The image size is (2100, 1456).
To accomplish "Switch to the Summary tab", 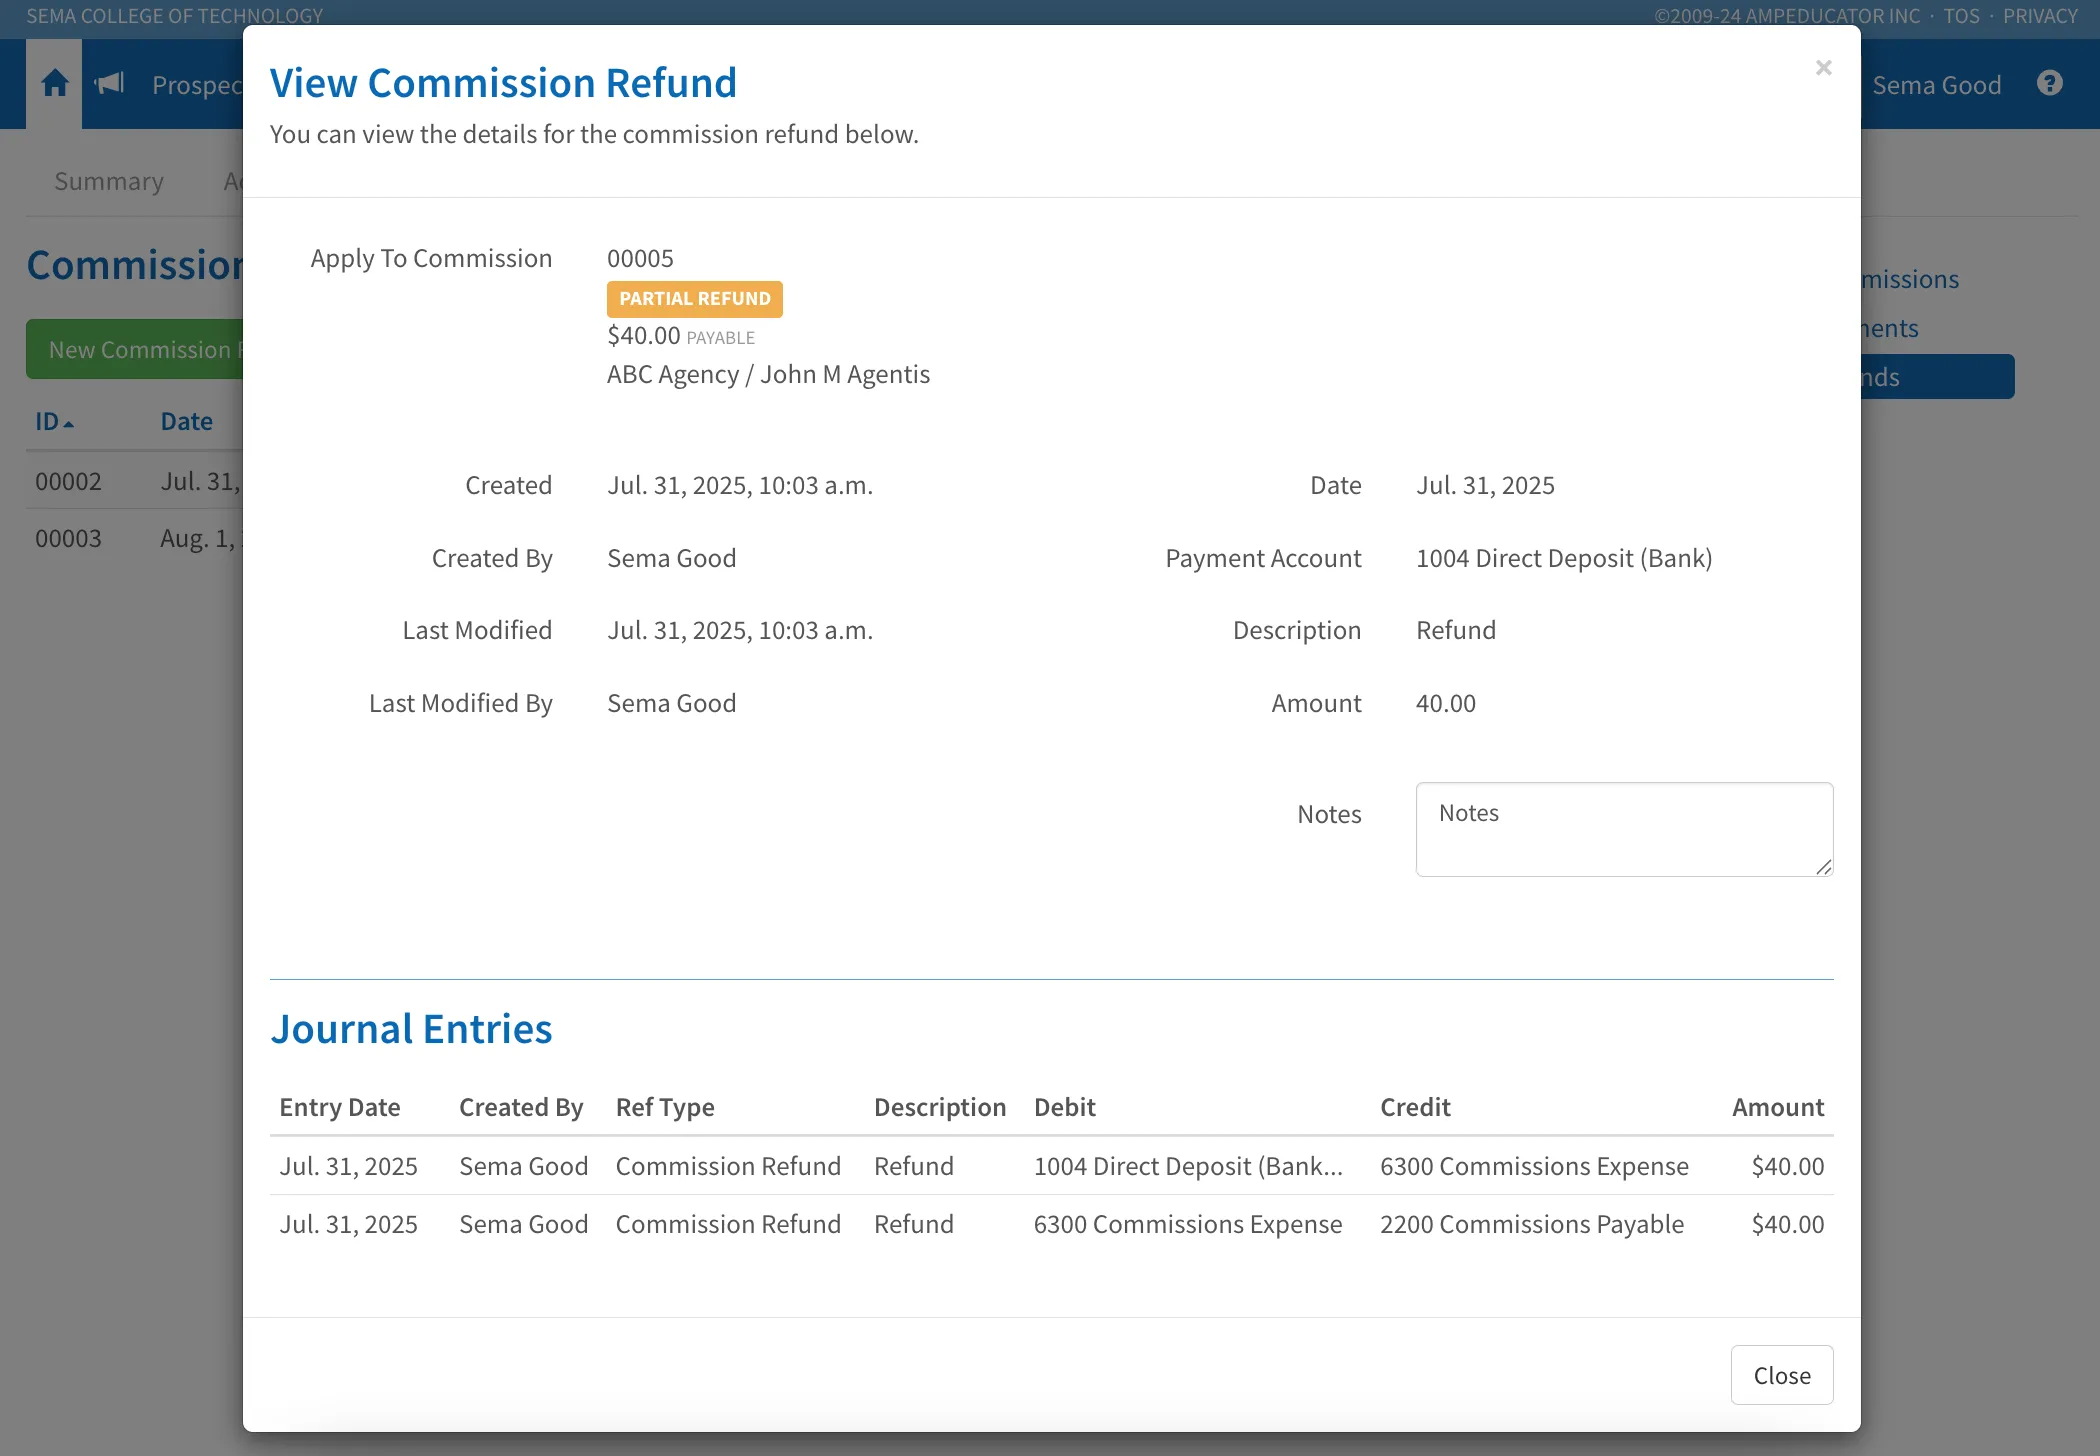I will [x=109, y=181].
